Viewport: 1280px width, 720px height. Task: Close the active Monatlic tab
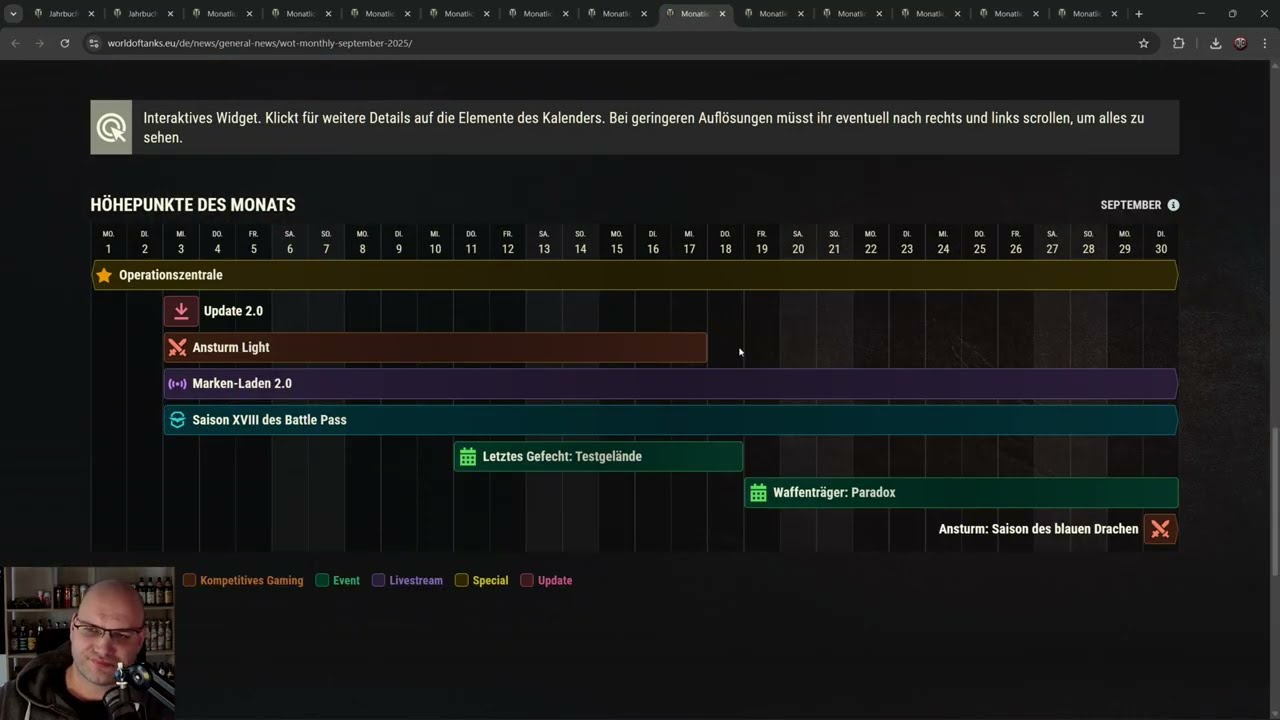click(x=722, y=14)
